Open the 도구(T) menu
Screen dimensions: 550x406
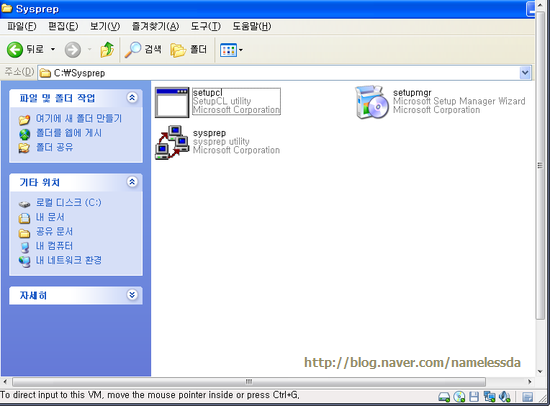pos(206,26)
